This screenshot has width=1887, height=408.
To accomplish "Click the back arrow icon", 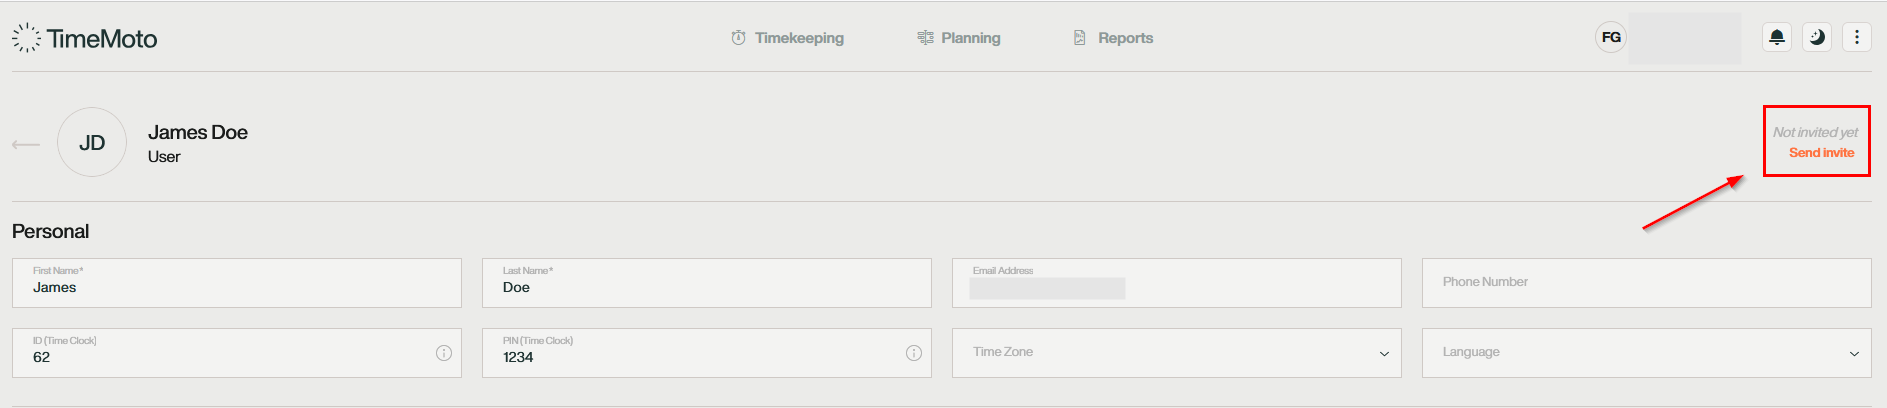I will pyautogui.click(x=26, y=145).
